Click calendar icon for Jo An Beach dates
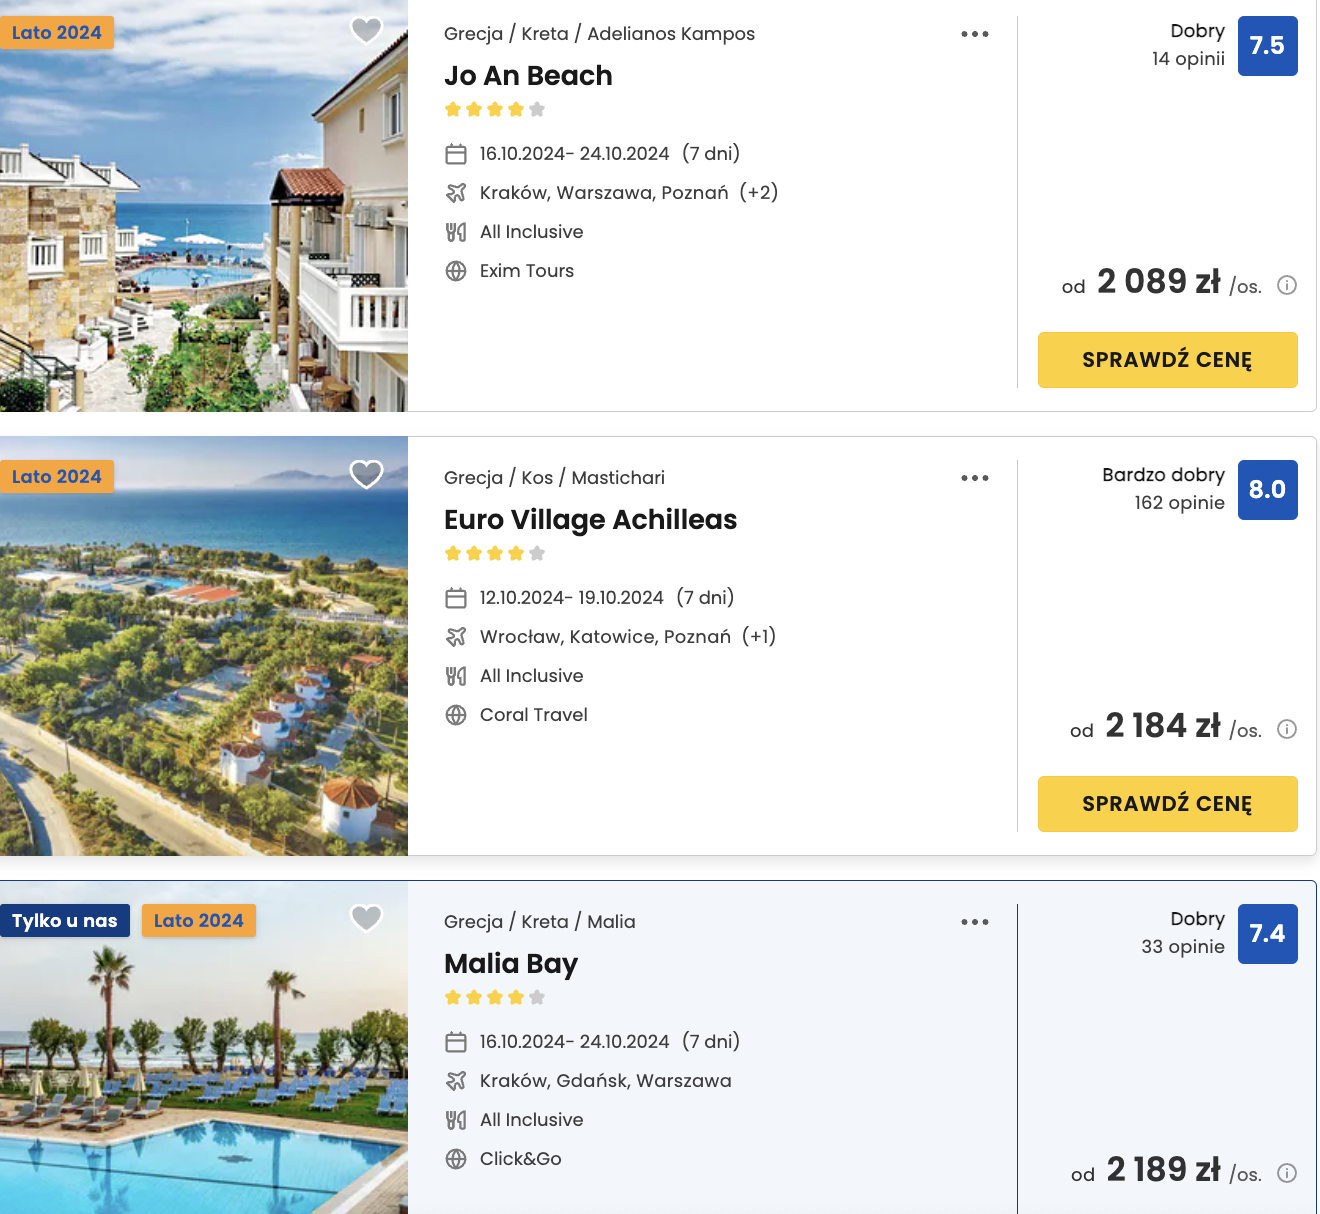 coord(456,154)
